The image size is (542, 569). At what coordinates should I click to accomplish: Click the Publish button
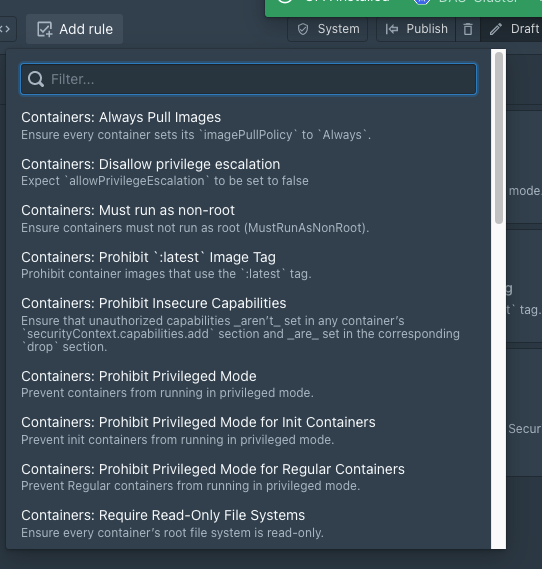[416, 29]
